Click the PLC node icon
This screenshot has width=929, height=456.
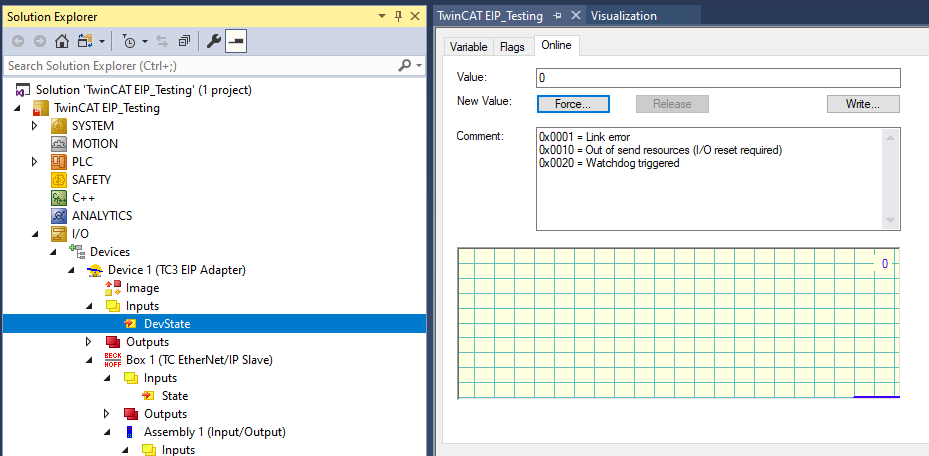[59, 162]
